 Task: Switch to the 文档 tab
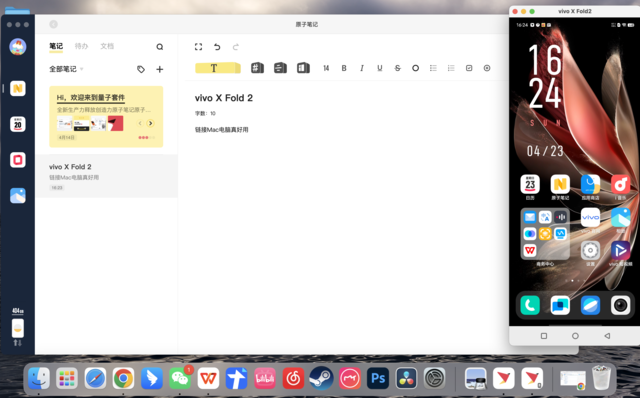[107, 46]
